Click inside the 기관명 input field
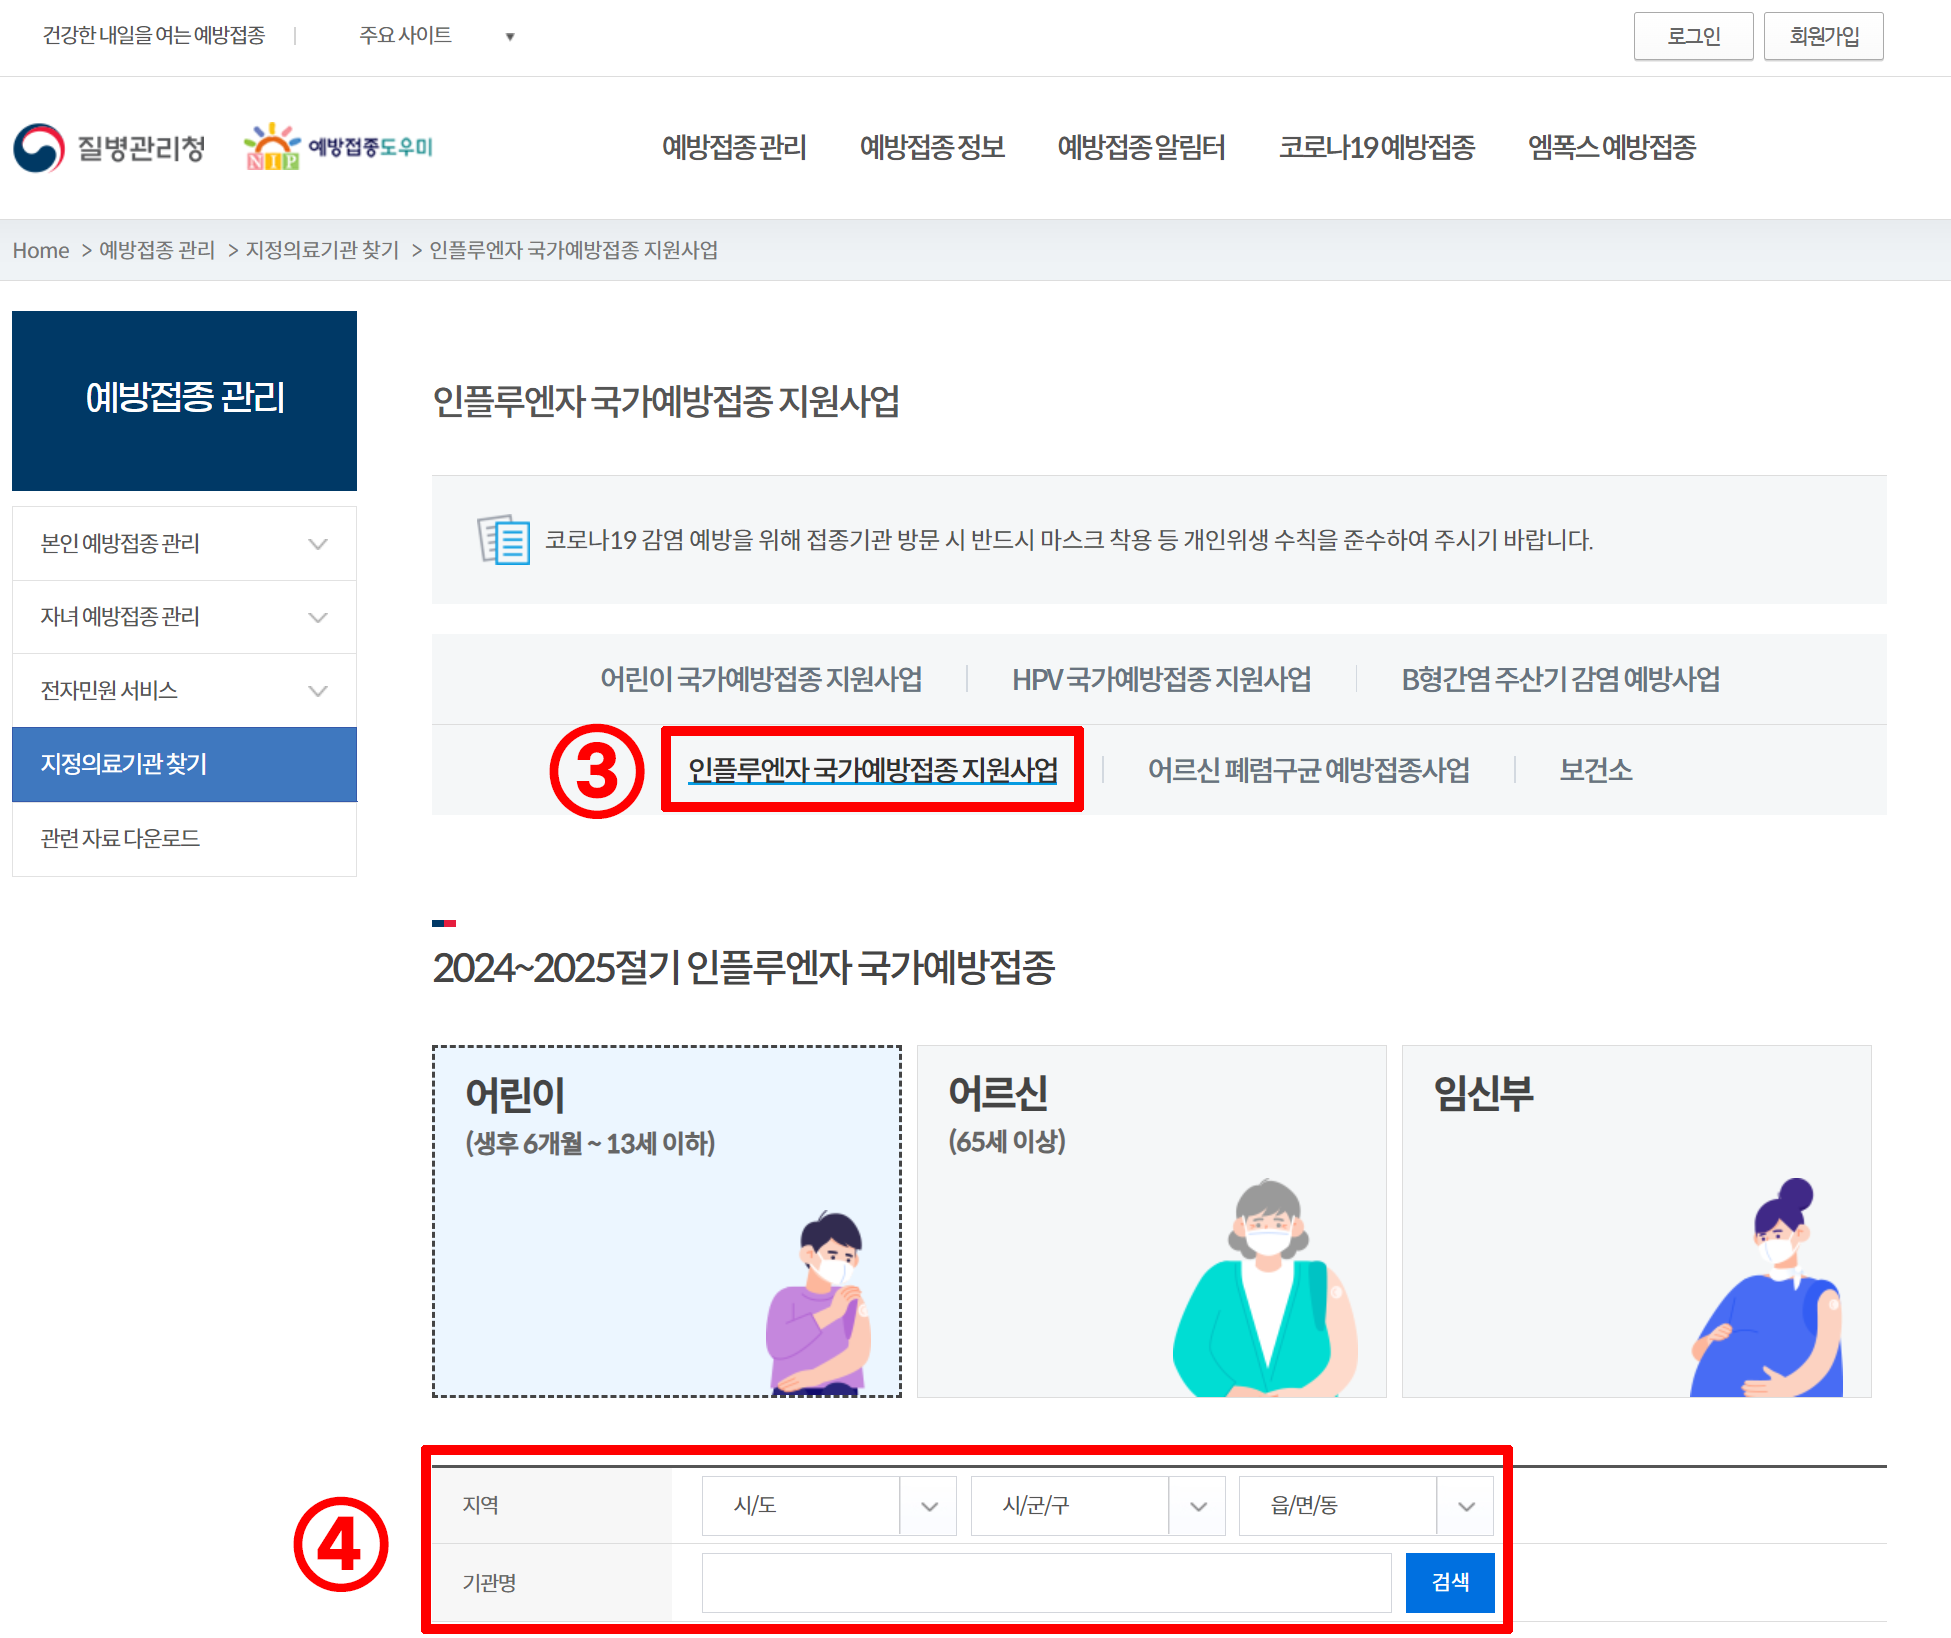 [x=1046, y=1582]
